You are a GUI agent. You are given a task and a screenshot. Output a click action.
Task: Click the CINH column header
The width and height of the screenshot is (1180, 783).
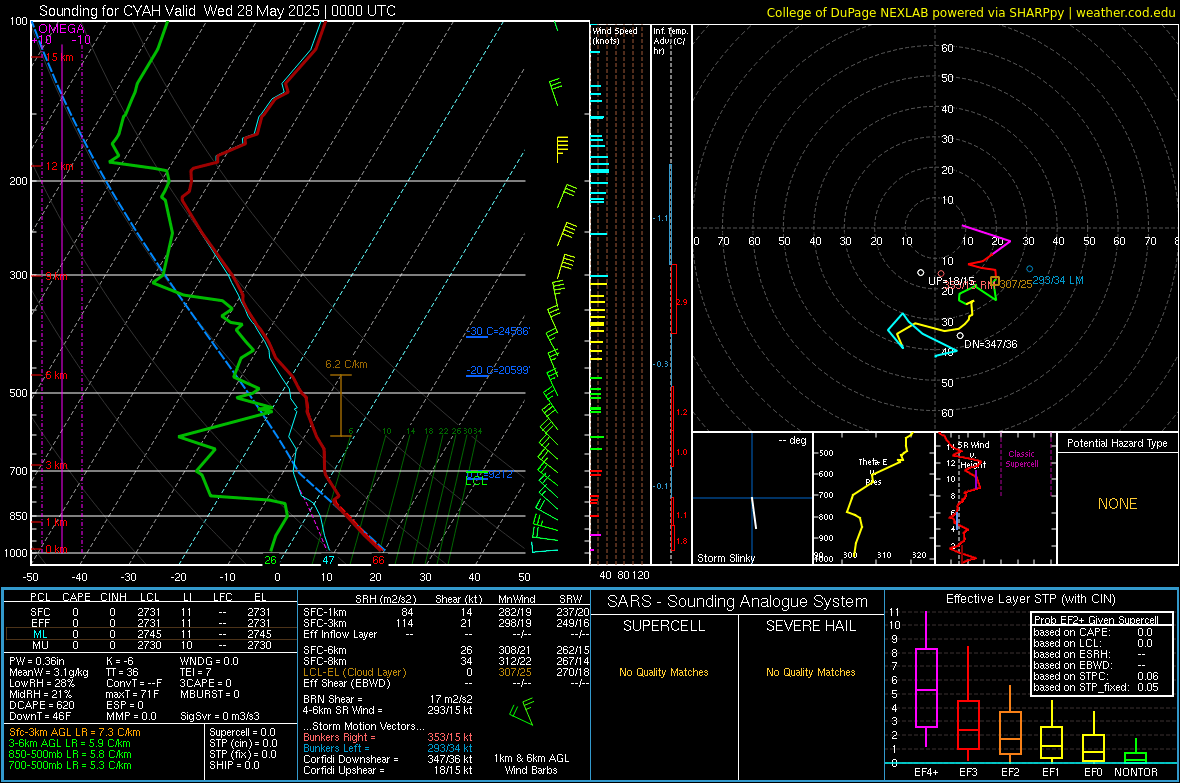[x=114, y=597]
